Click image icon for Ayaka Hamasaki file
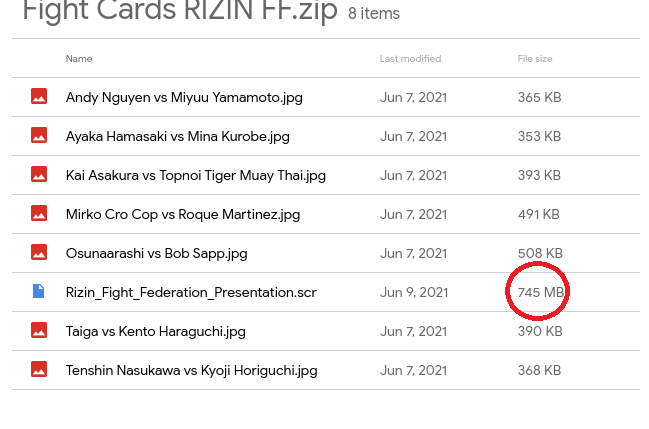The image size is (649, 429). click(x=39, y=136)
